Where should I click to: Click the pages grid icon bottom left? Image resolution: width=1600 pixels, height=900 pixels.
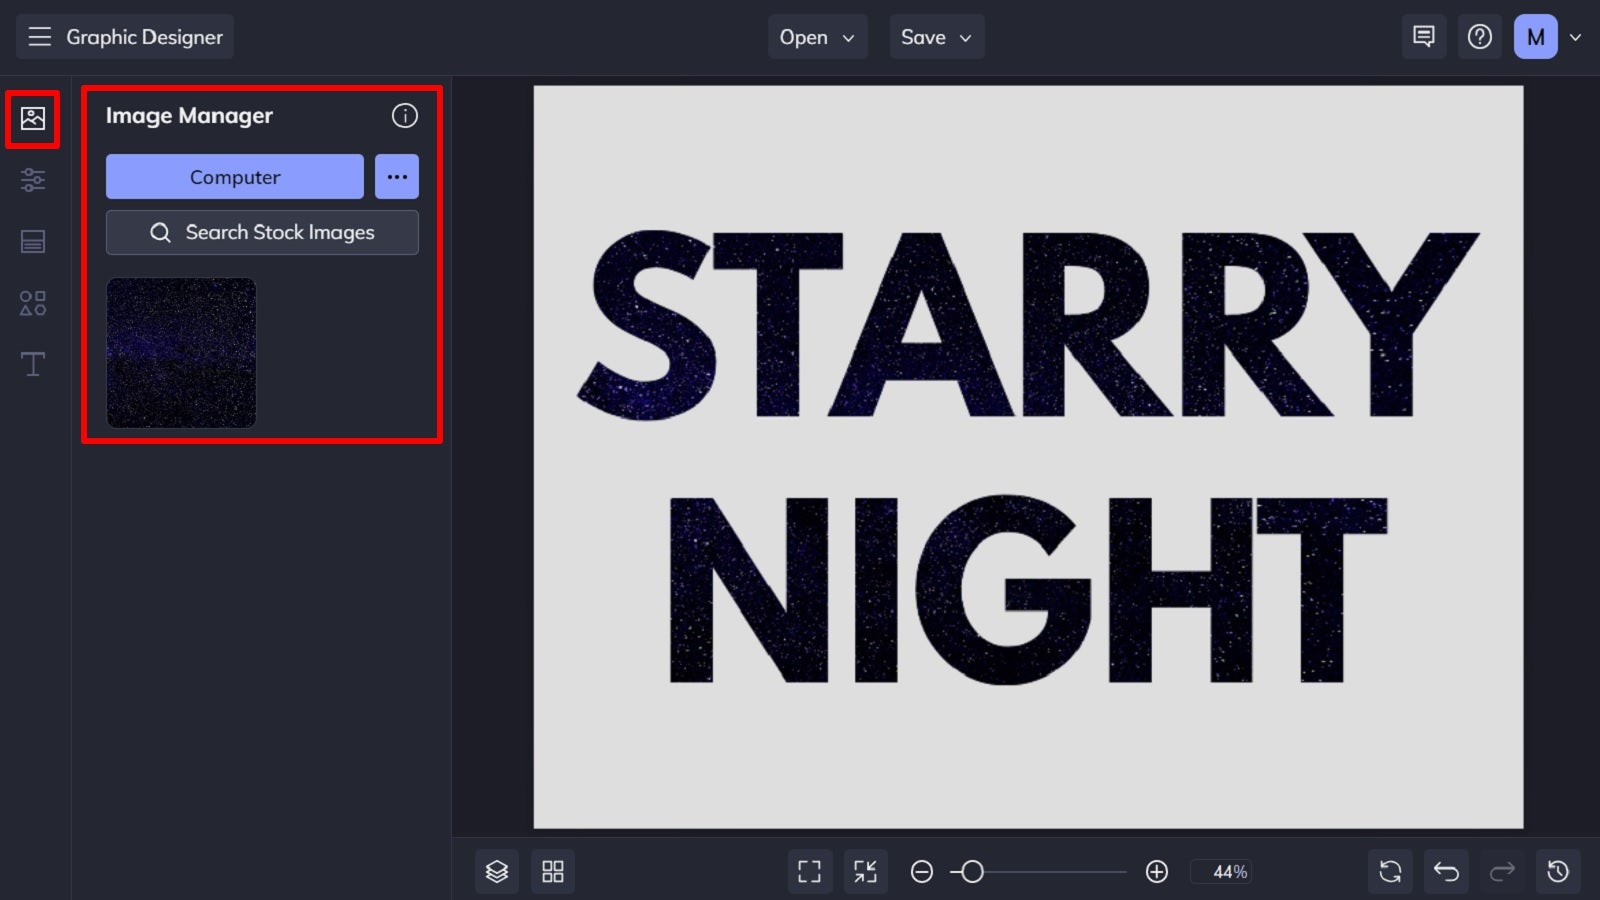(x=553, y=871)
